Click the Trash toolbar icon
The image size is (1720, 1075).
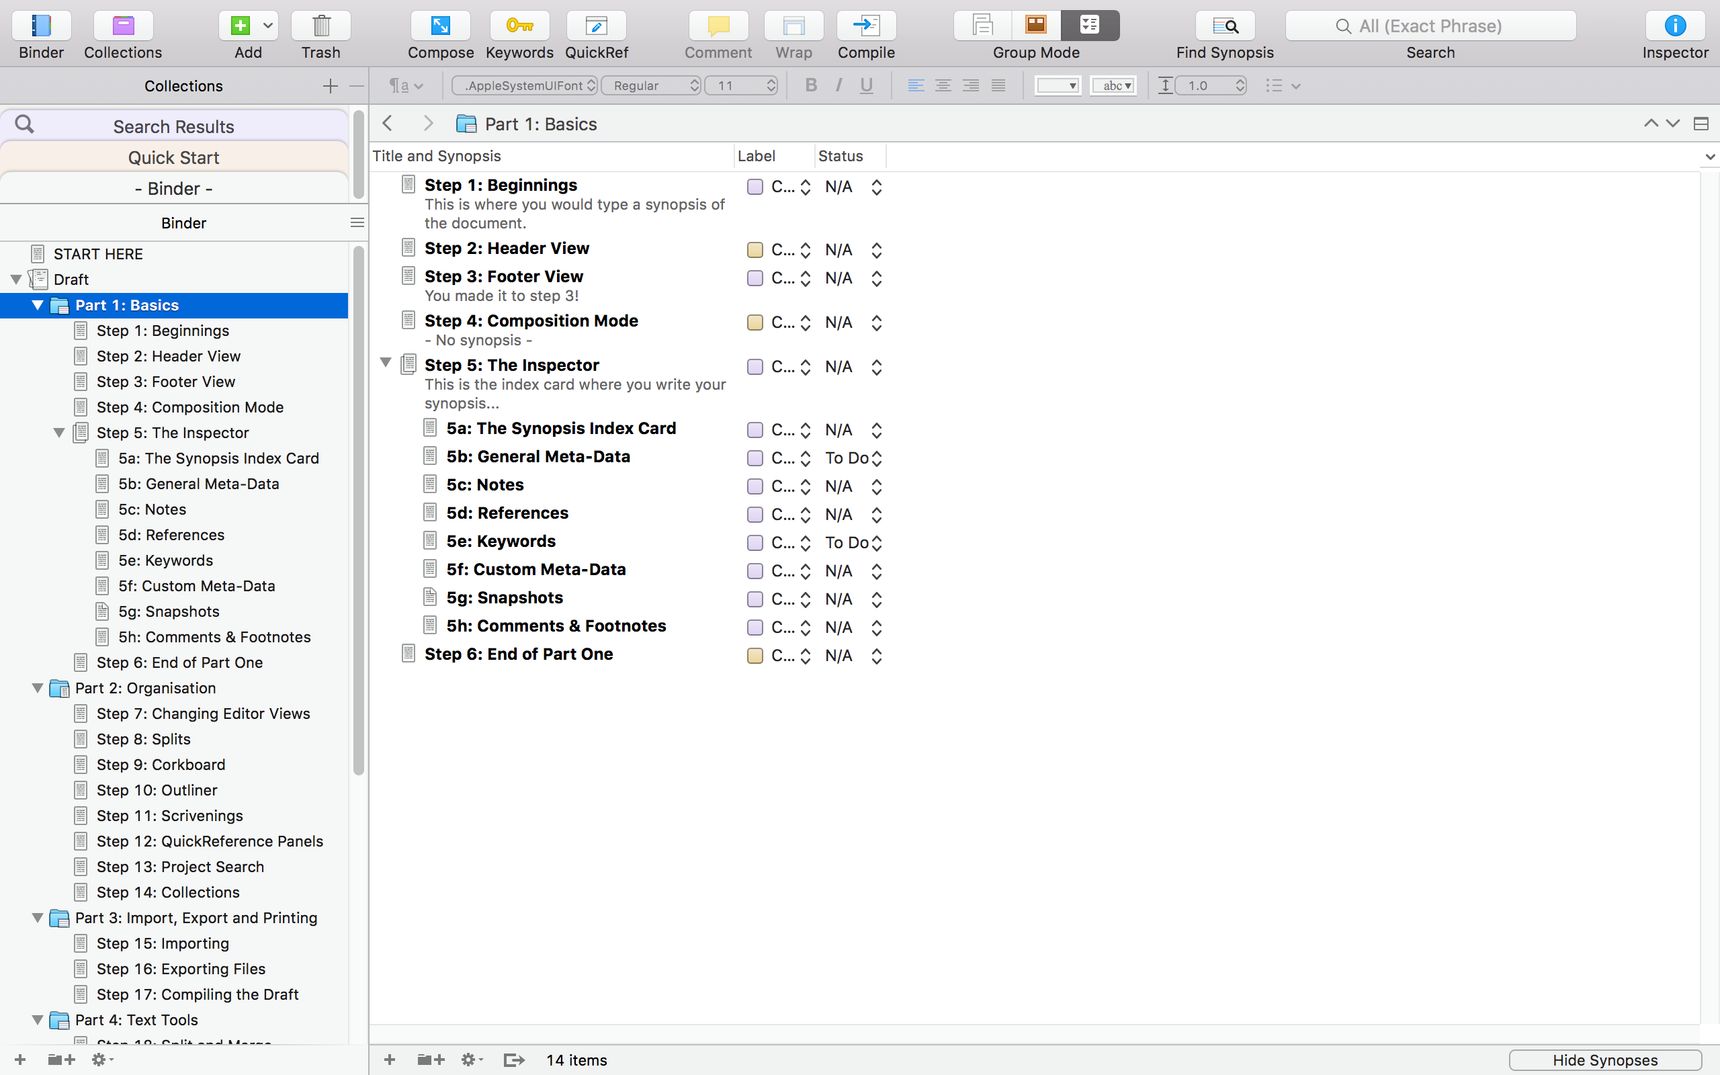click(321, 25)
